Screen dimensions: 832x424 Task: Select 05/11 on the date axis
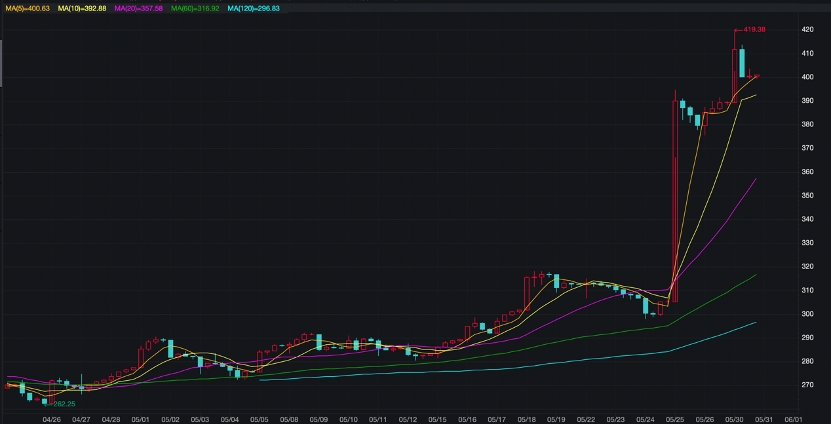(378, 419)
